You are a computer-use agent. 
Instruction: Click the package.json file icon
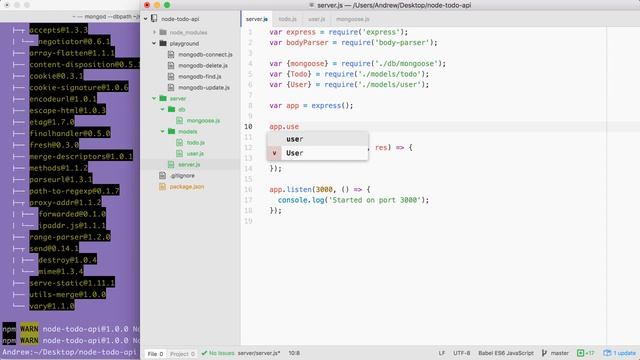pos(162,187)
